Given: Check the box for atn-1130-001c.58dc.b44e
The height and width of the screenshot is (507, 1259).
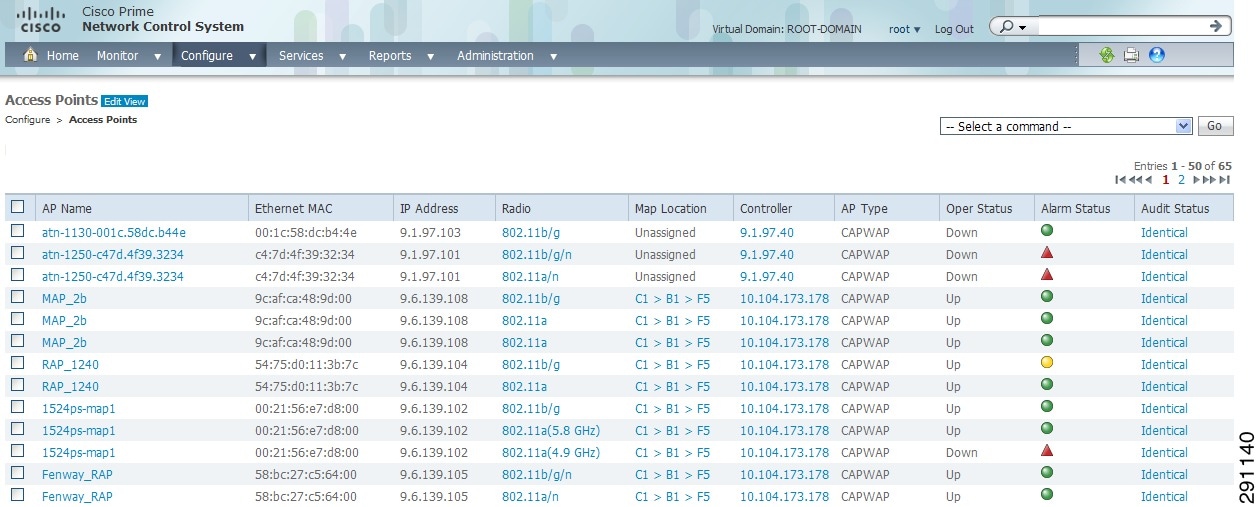Looking at the screenshot, I should (x=17, y=231).
